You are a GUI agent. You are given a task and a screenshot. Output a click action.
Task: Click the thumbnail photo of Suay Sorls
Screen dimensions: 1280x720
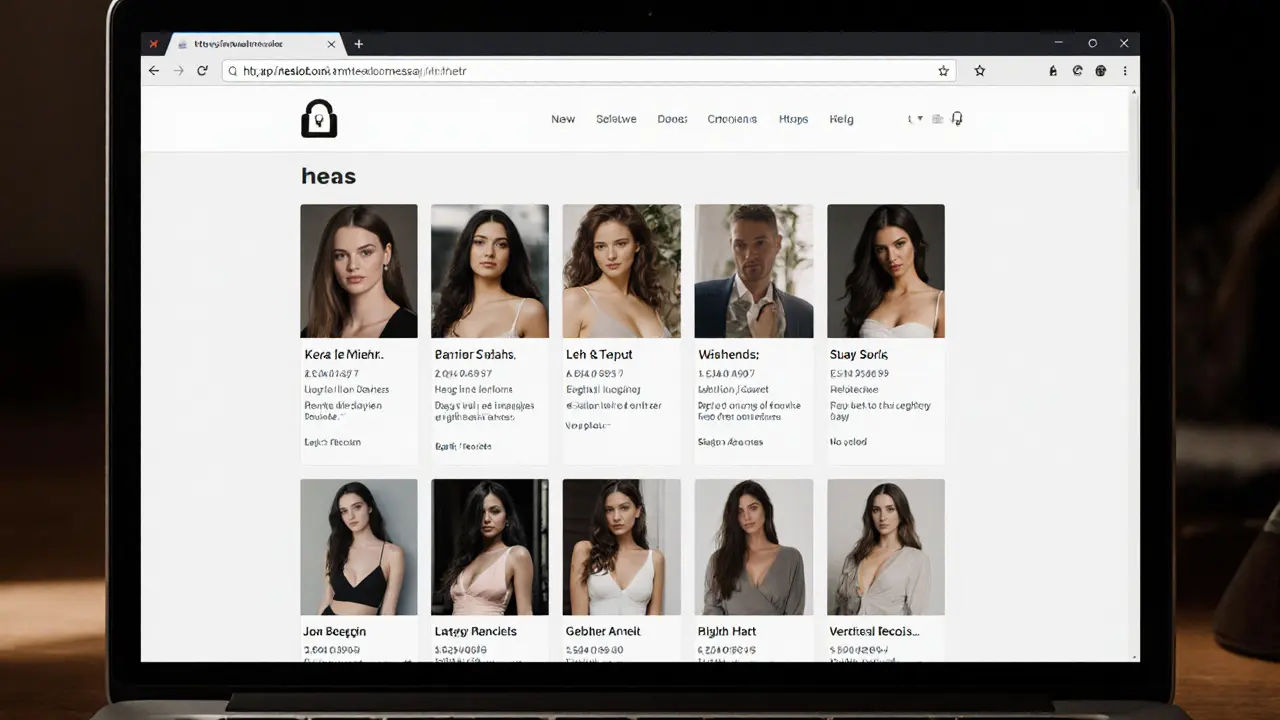pos(885,271)
